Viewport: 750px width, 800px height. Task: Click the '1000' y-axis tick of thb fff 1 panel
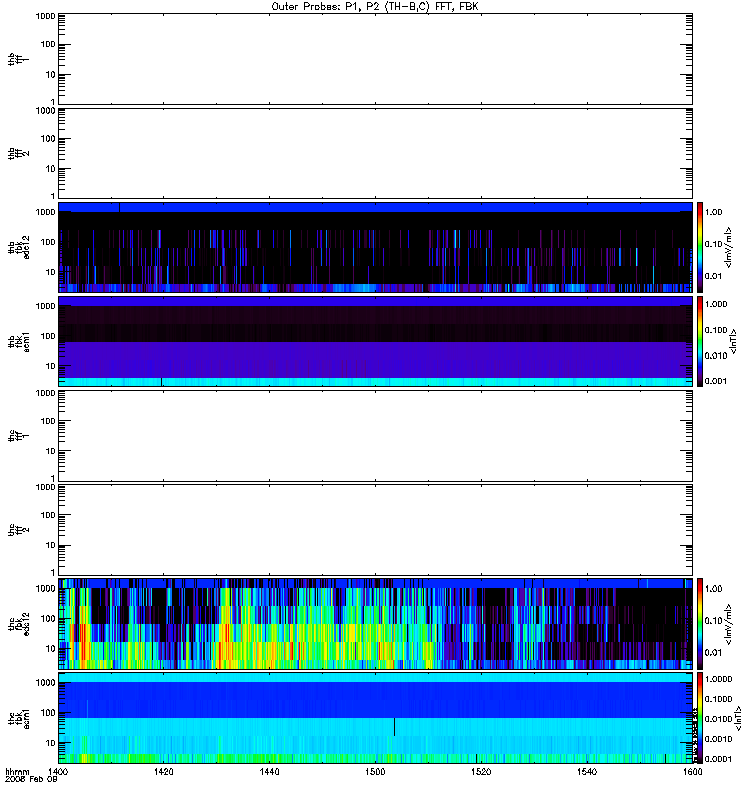pos(45,16)
